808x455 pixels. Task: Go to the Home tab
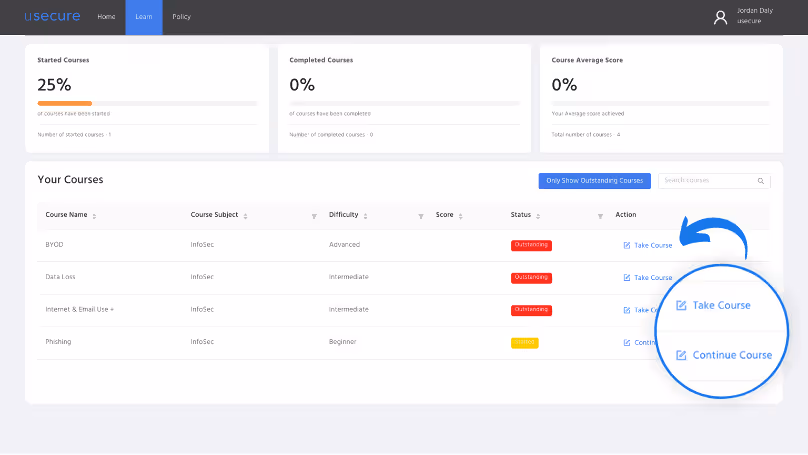click(x=106, y=17)
